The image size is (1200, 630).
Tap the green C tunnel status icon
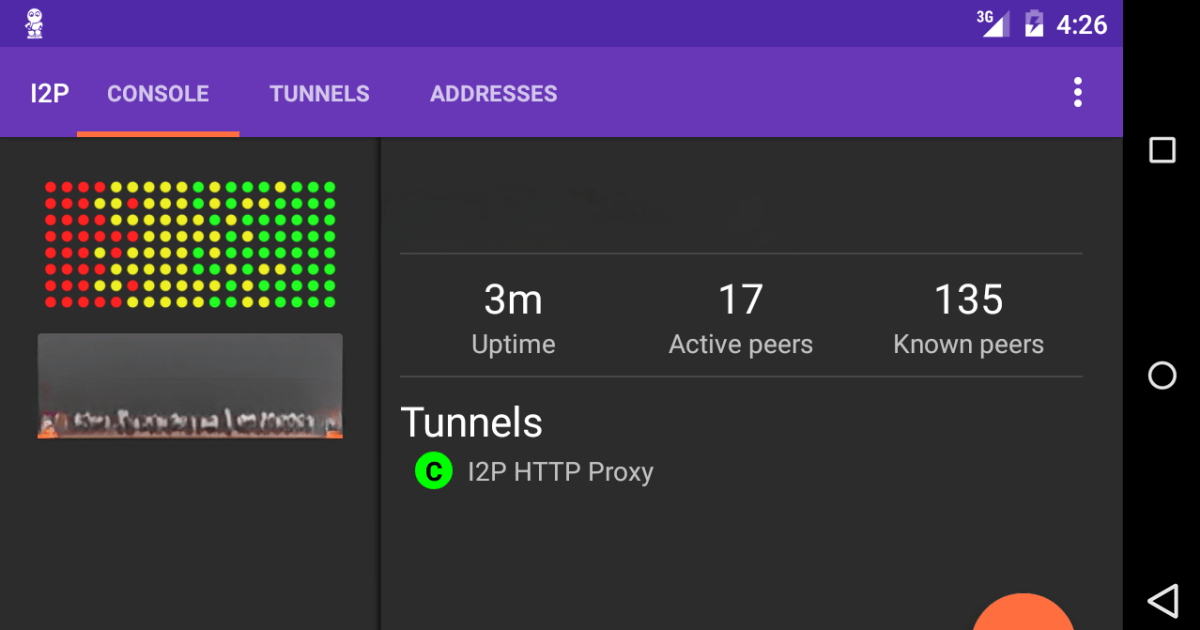click(433, 472)
